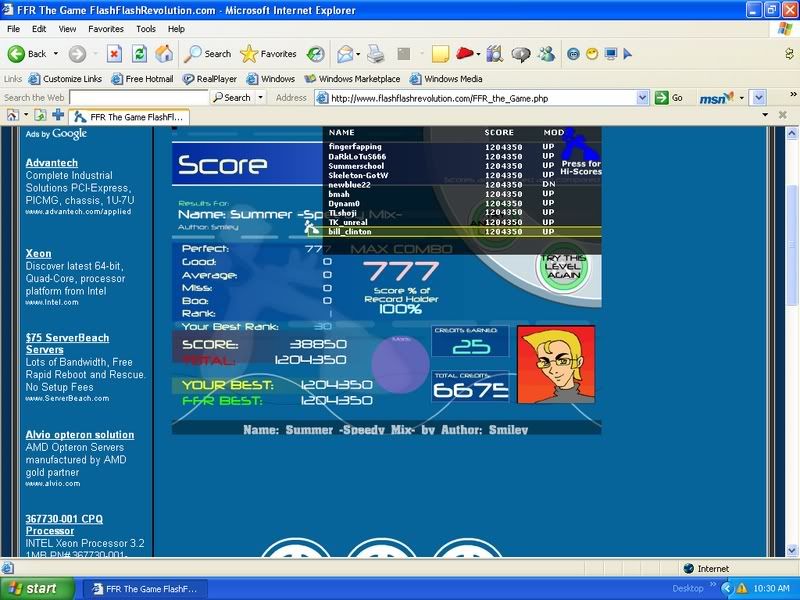This screenshot has width=800, height=600.
Task: Open the Advantech ad link
Action: pyautogui.click(x=52, y=163)
